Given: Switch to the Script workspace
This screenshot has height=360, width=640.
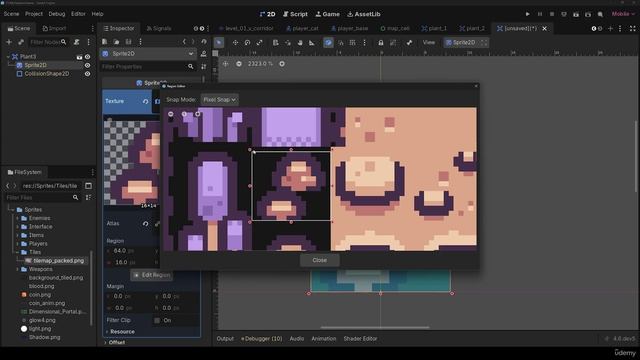Looking at the screenshot, I should coord(295,14).
